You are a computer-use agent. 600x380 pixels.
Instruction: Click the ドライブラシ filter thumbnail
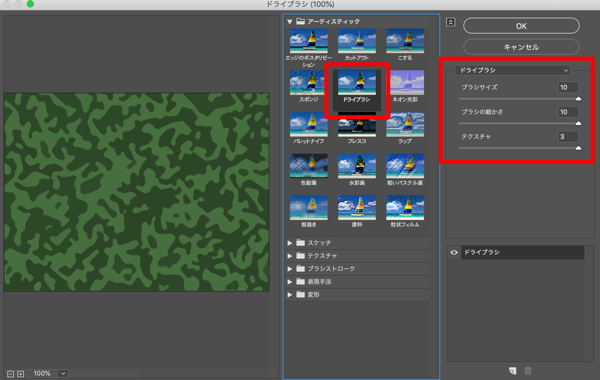click(357, 83)
